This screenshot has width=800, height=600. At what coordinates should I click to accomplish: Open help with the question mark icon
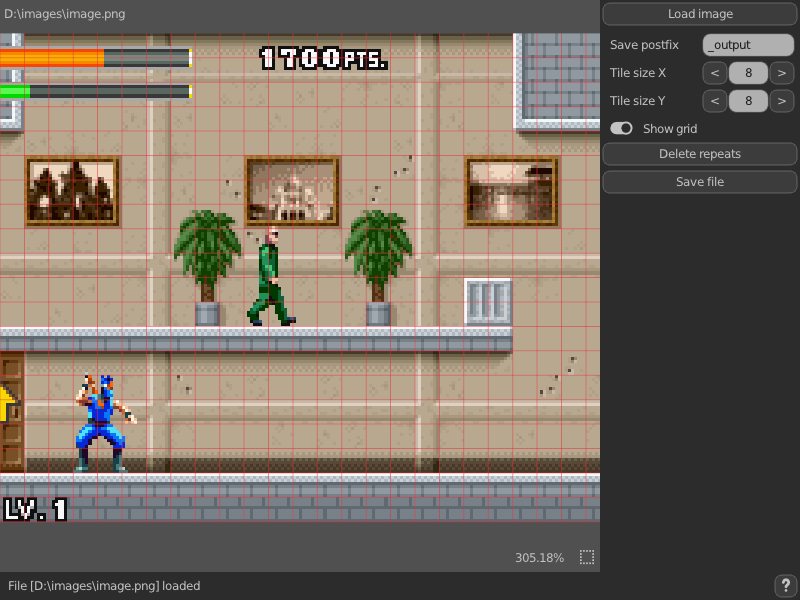[786, 585]
